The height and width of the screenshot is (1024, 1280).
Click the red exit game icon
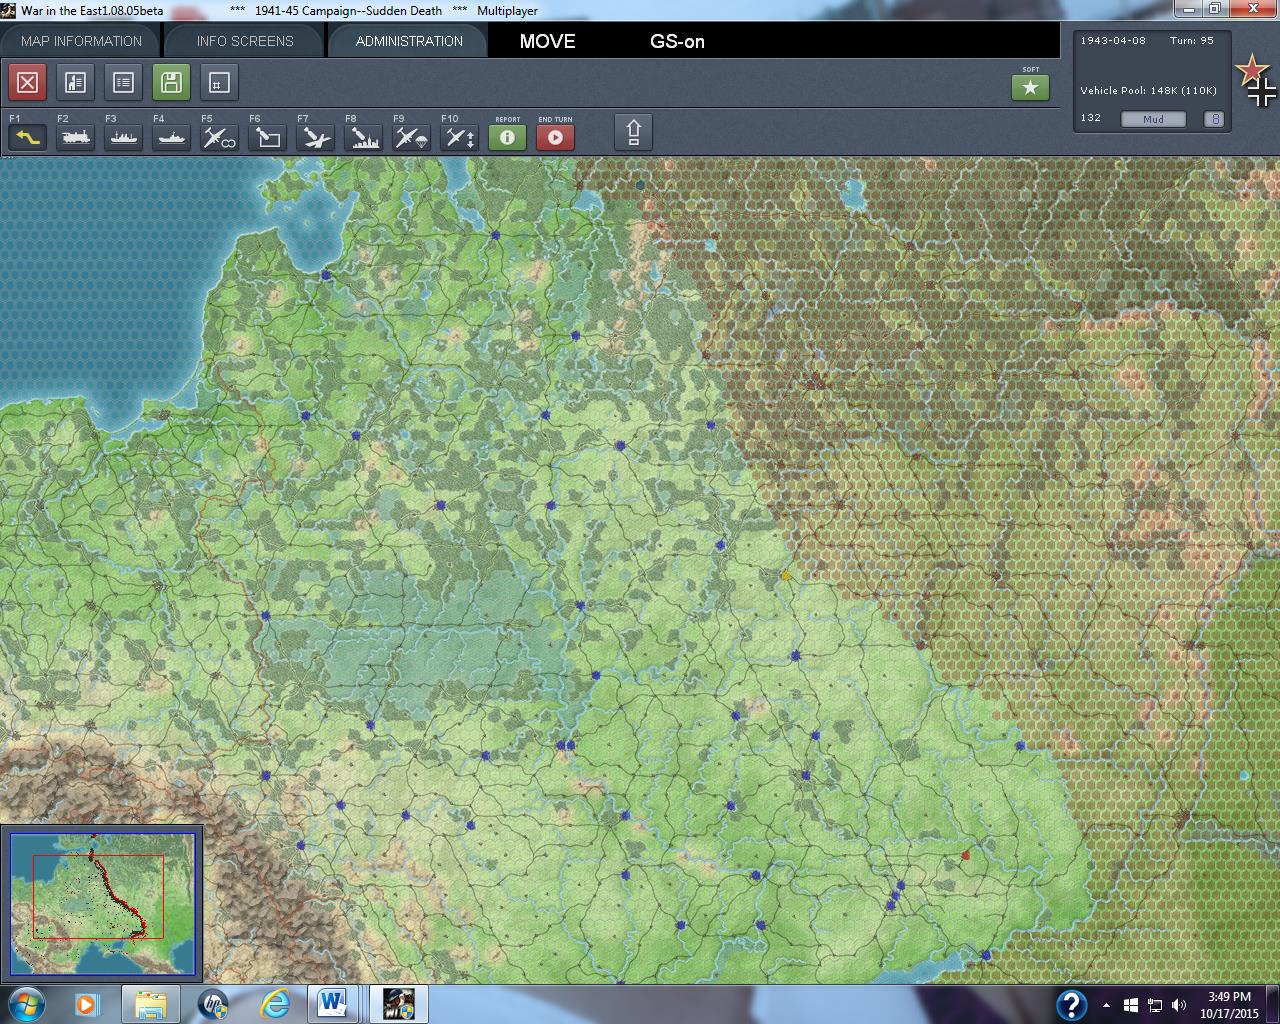pyautogui.click(x=28, y=82)
